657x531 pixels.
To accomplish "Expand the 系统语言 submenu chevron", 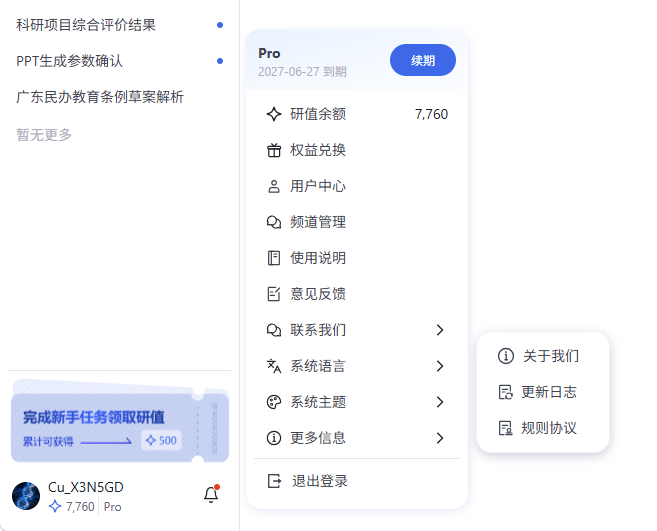I will 440,366.
